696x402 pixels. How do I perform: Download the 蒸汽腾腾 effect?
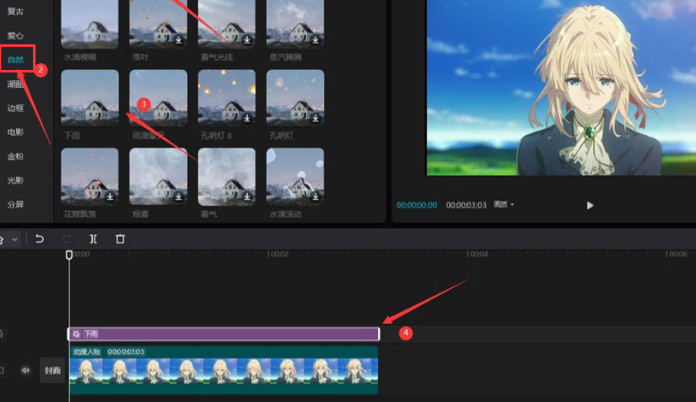tap(315, 40)
